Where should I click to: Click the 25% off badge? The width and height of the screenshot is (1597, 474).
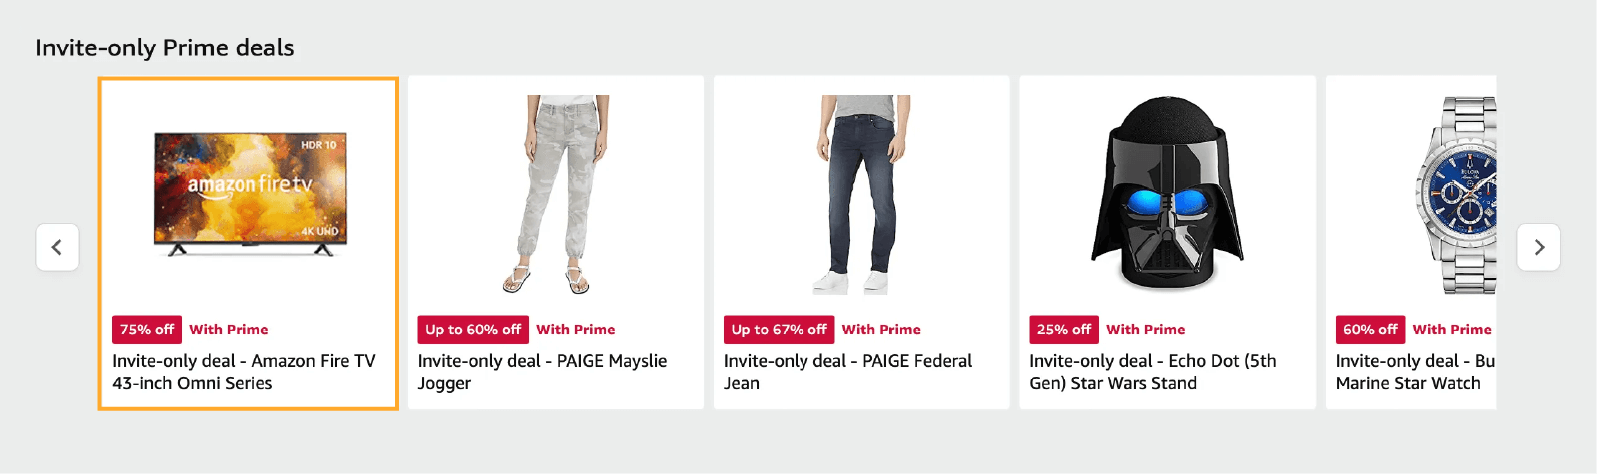[1064, 329]
